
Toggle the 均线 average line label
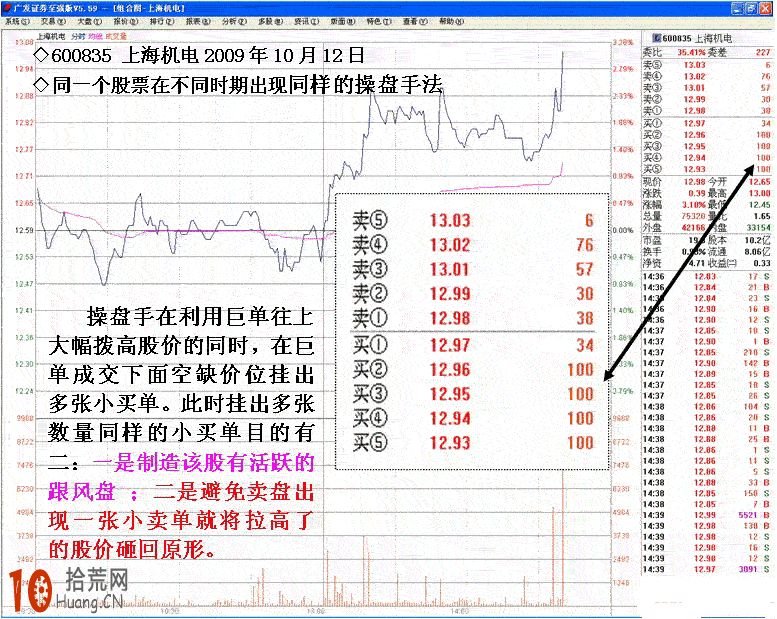pos(97,35)
